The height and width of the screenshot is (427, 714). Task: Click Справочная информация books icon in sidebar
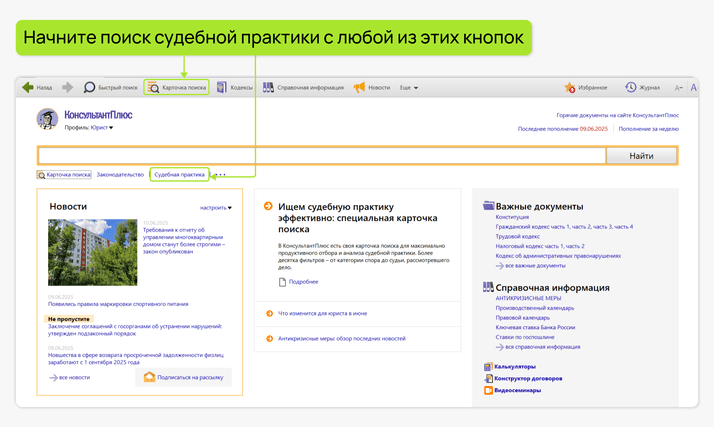tap(488, 287)
